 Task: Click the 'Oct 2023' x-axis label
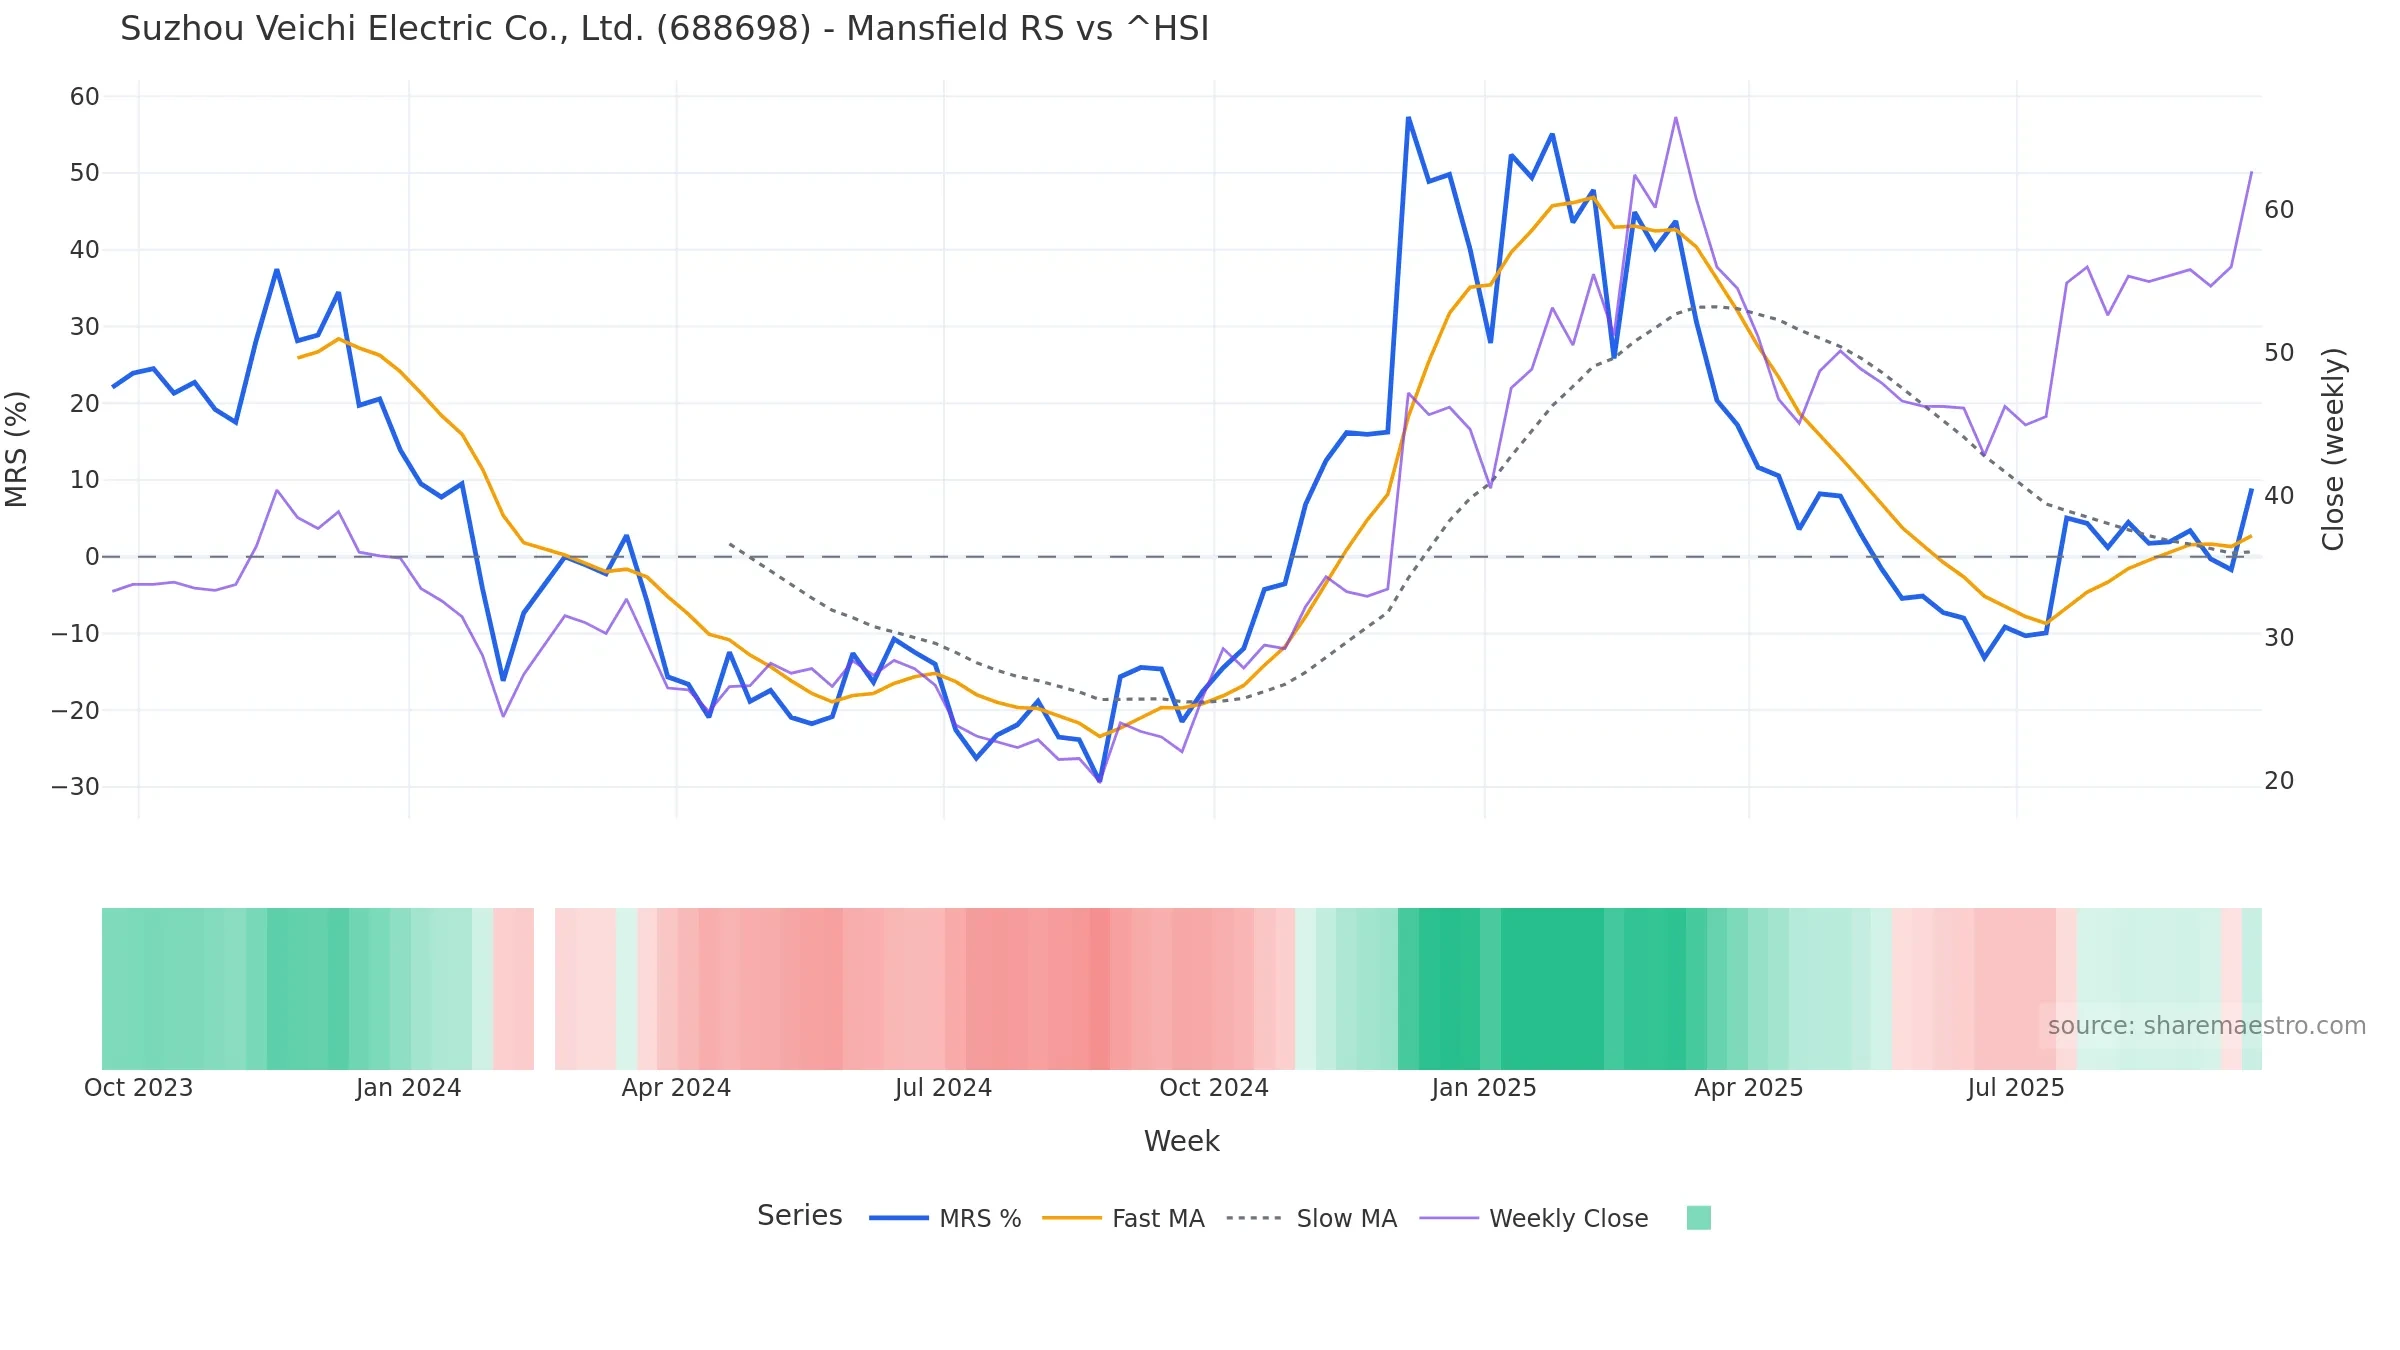coord(138,1088)
